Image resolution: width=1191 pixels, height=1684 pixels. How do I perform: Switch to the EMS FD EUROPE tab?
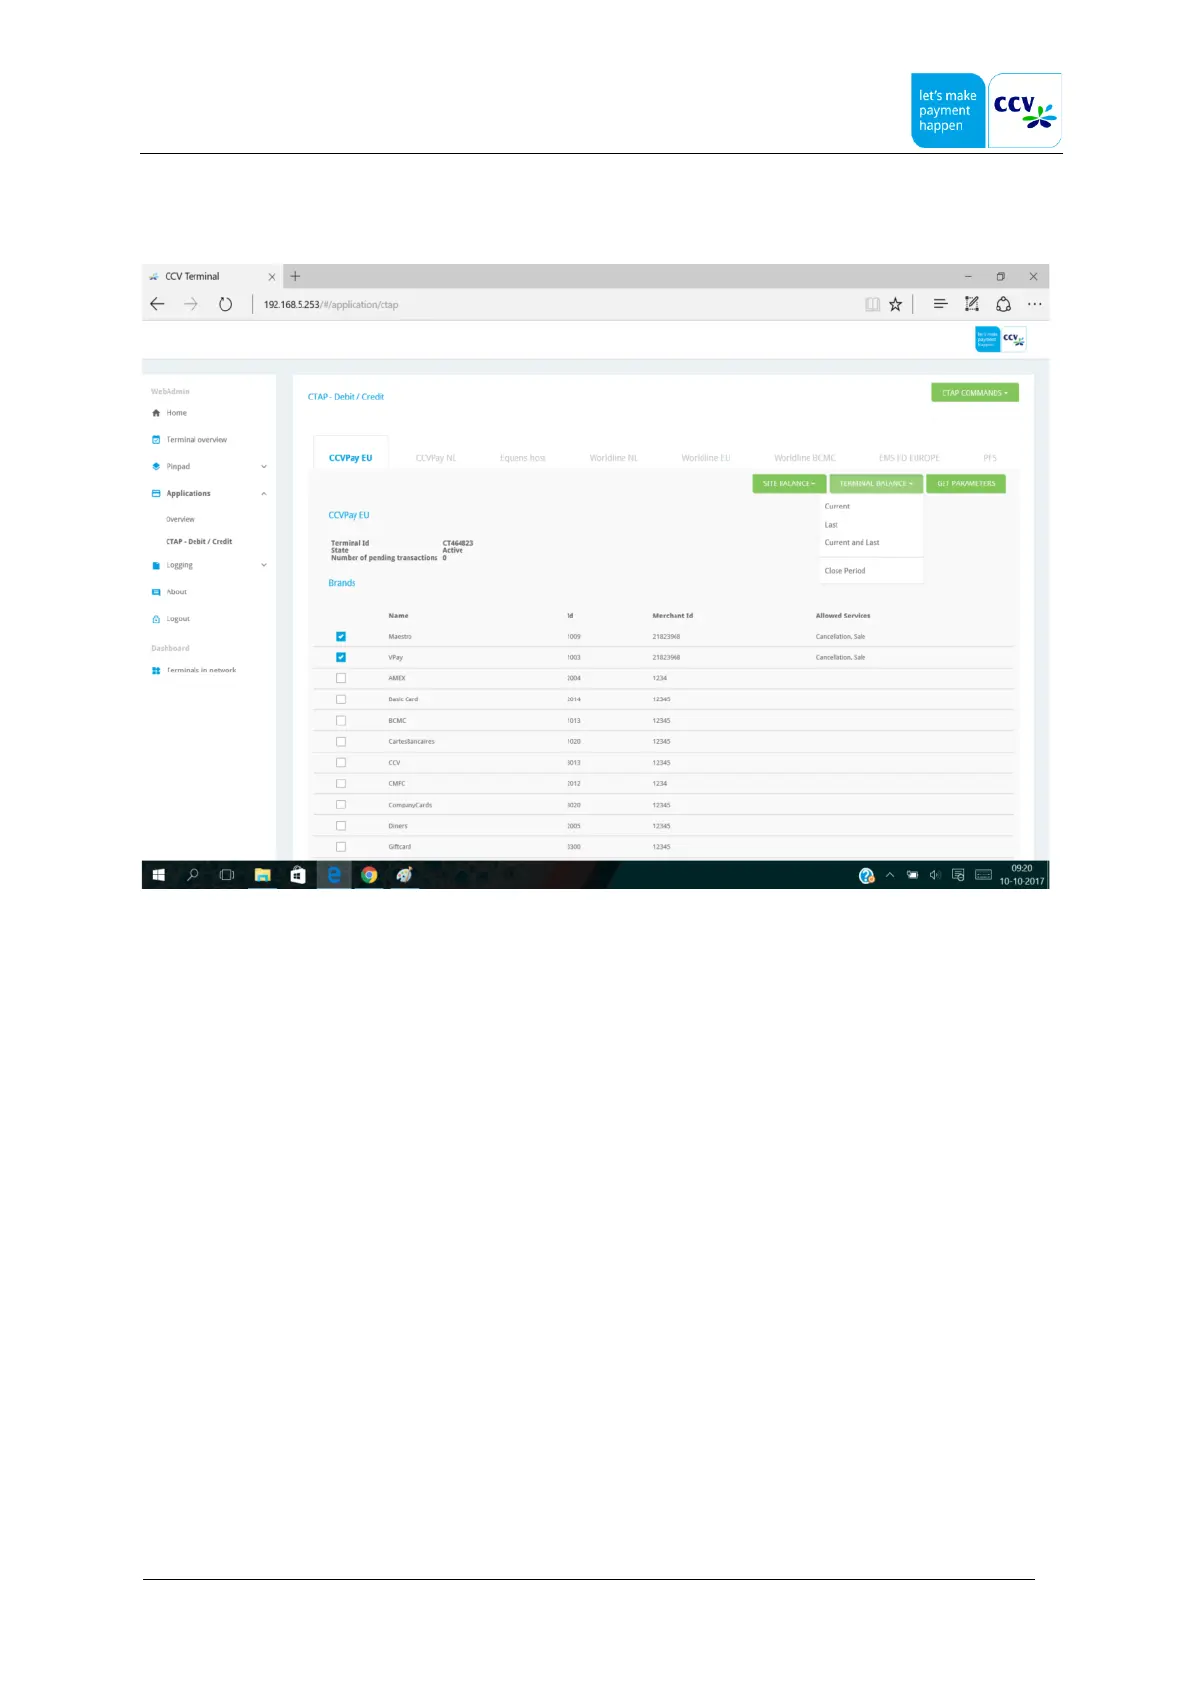[x=909, y=458]
